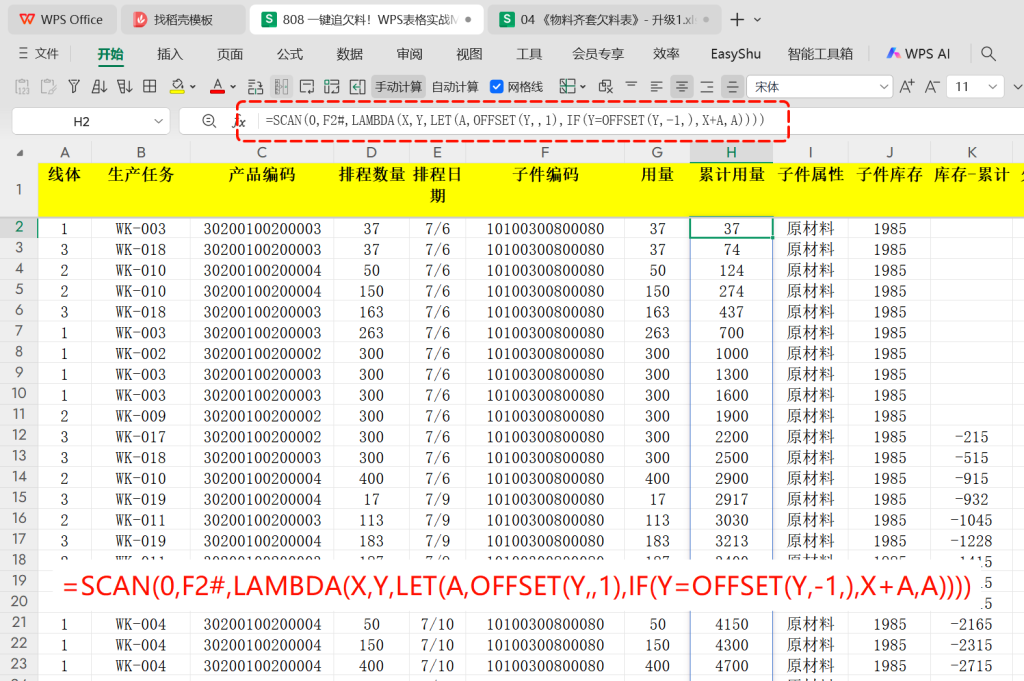Click the table style grid icon
The height and width of the screenshot is (681, 1024).
tap(568, 86)
